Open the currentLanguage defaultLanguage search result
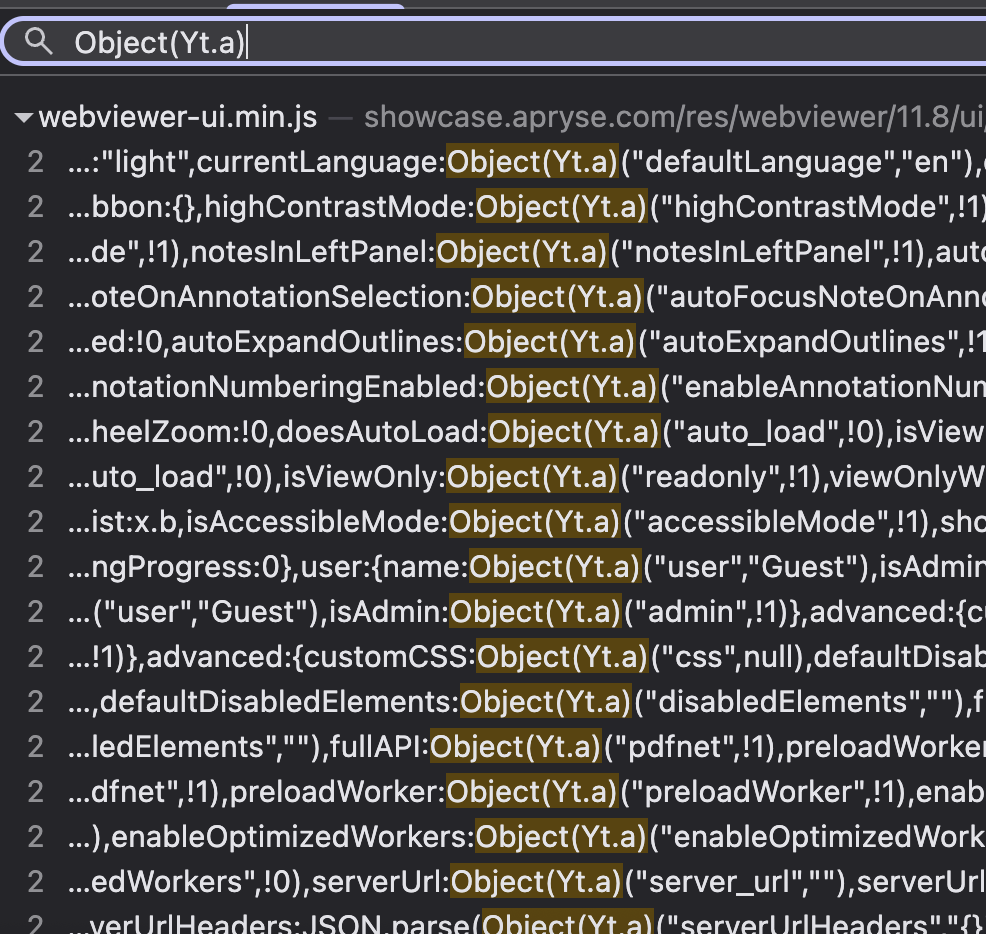Viewport: 986px width, 934px height. click(500, 162)
